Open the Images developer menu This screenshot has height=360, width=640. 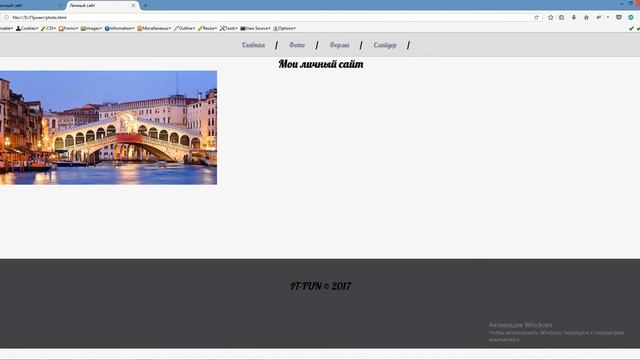(x=91, y=29)
